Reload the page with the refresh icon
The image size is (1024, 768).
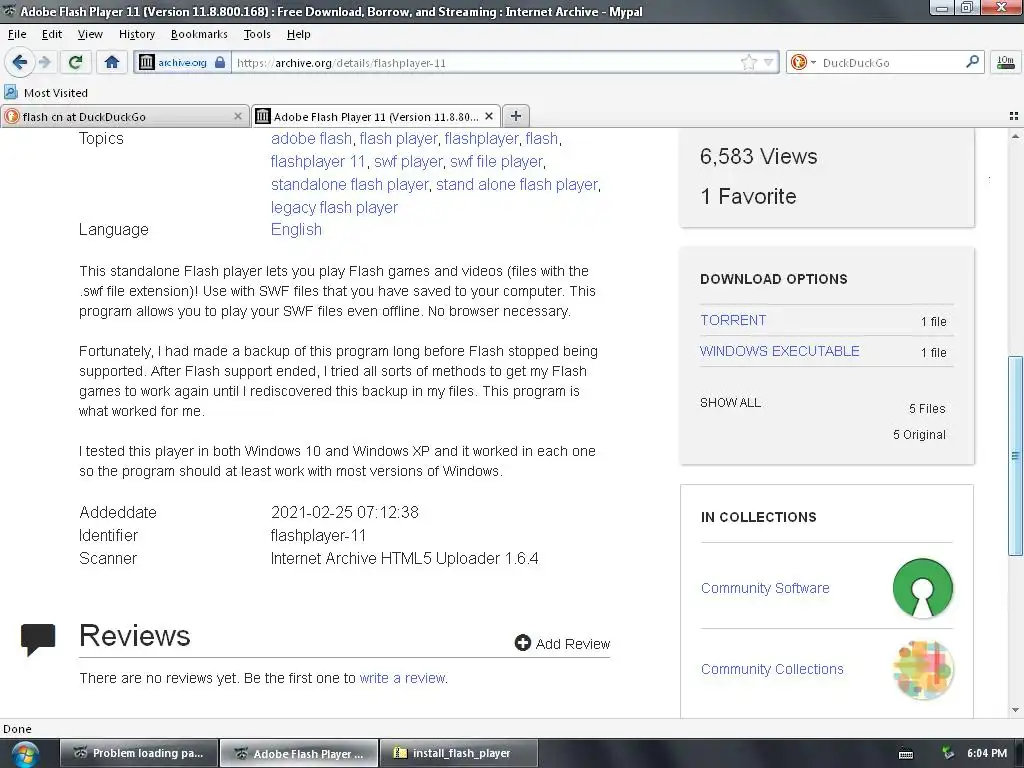(x=75, y=63)
